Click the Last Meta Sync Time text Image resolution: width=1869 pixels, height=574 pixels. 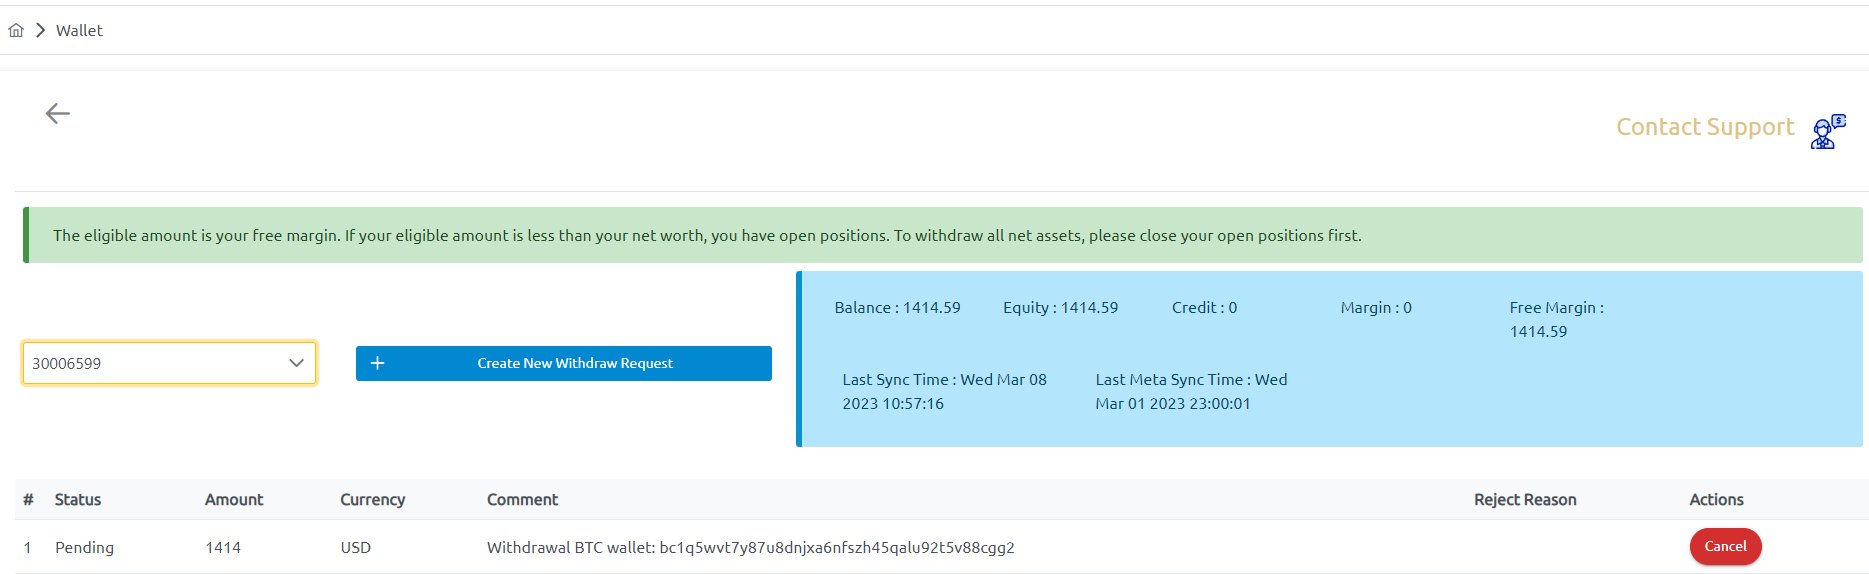pos(1191,391)
